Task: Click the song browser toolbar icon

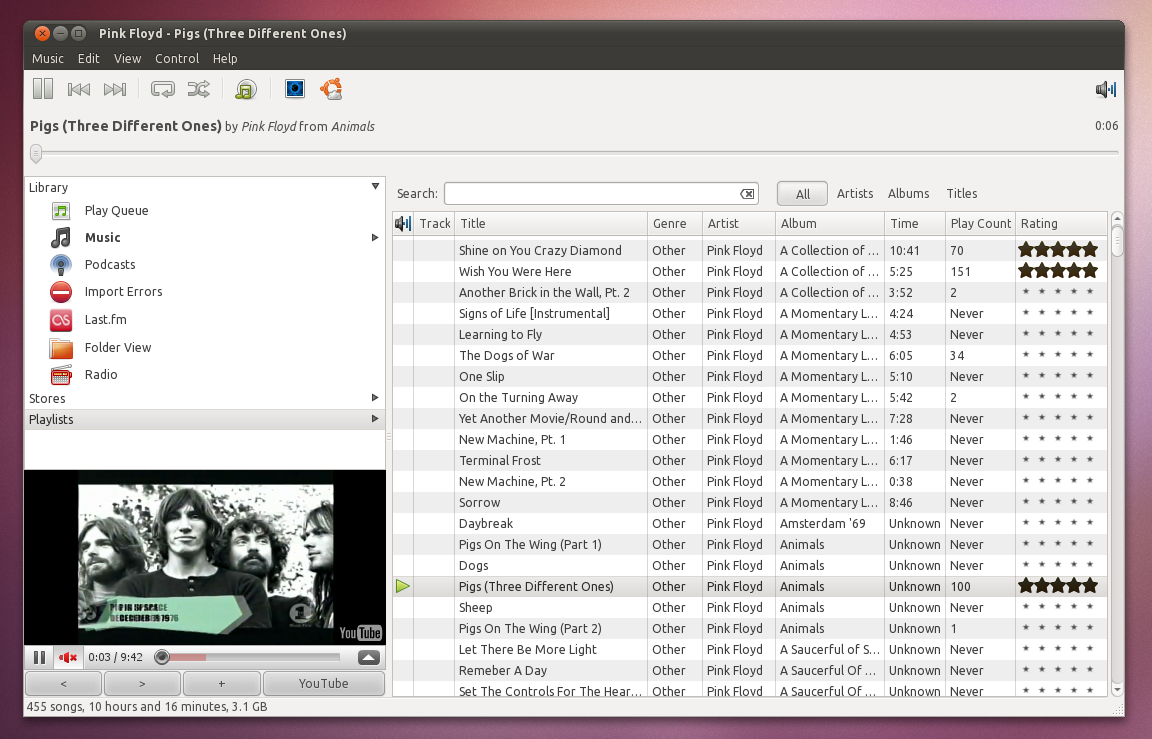Action: tap(246, 89)
